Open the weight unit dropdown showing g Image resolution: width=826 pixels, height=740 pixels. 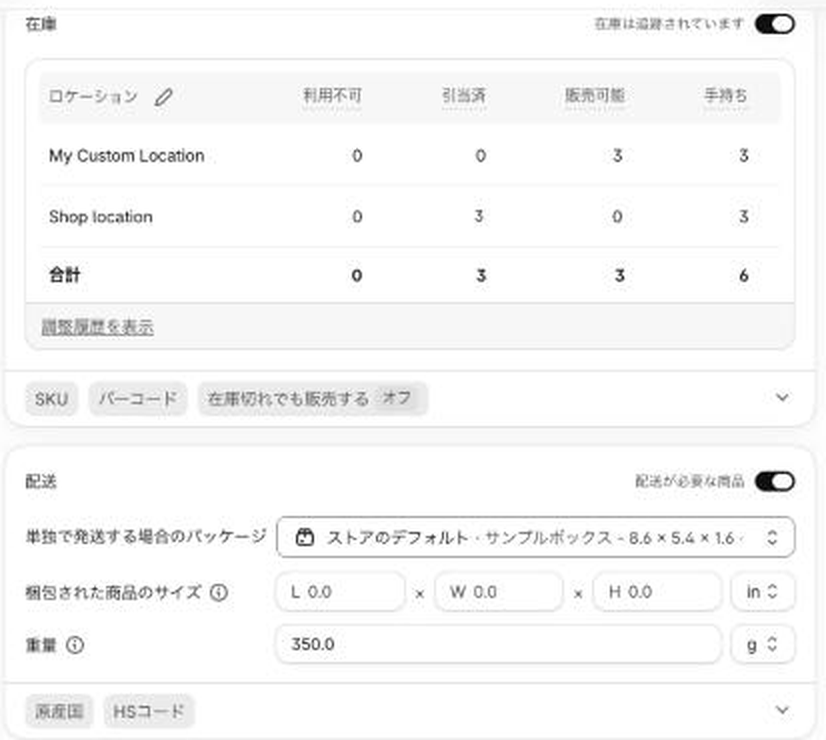pos(762,644)
